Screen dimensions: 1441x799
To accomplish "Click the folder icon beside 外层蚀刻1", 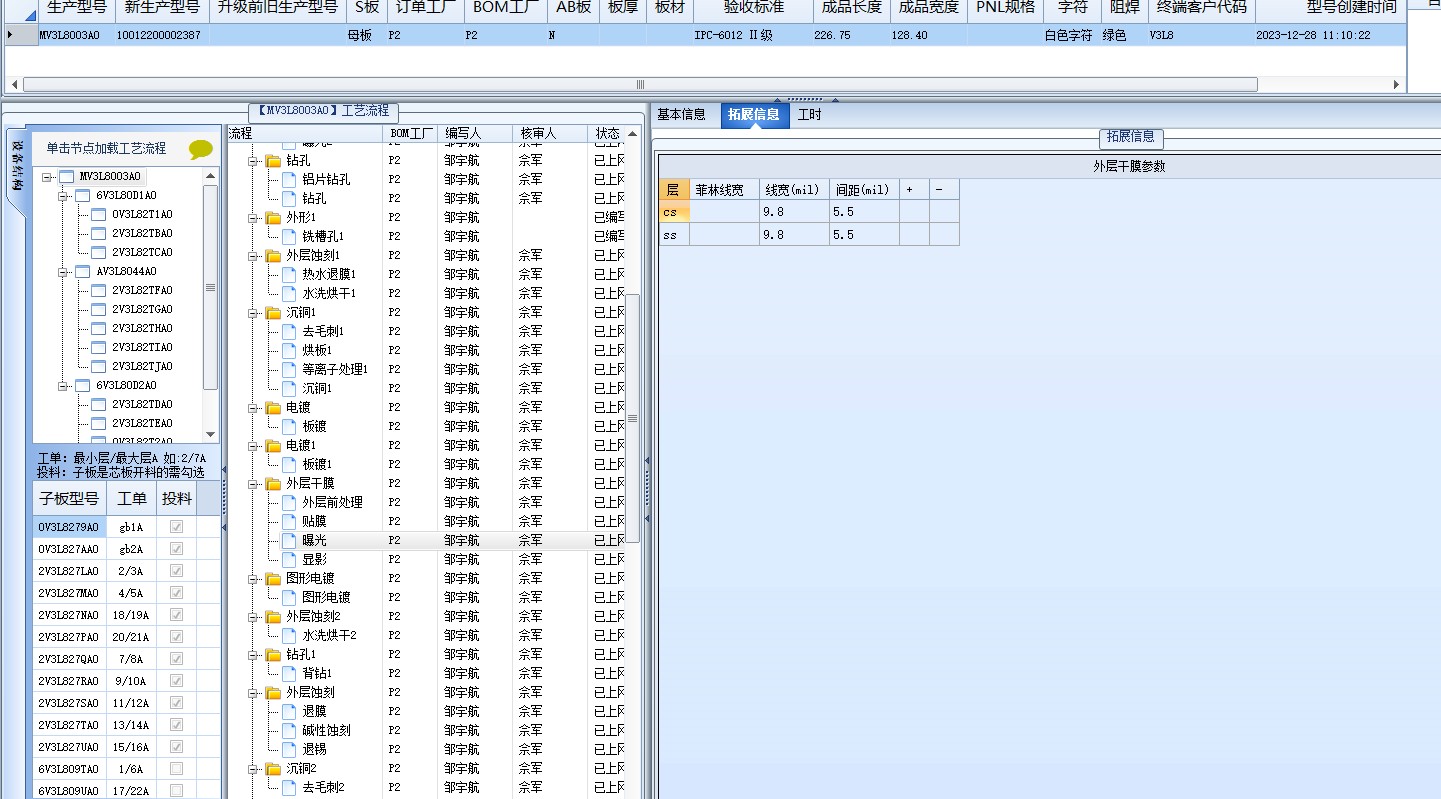I will tap(273, 255).
